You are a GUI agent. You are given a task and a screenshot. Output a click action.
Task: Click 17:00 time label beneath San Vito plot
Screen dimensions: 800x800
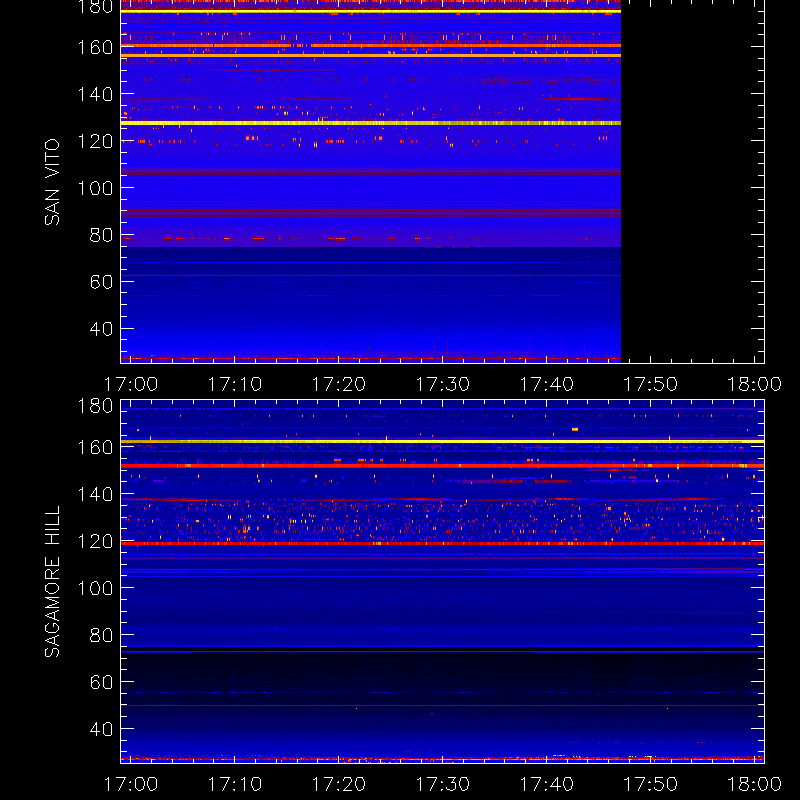coord(131,384)
